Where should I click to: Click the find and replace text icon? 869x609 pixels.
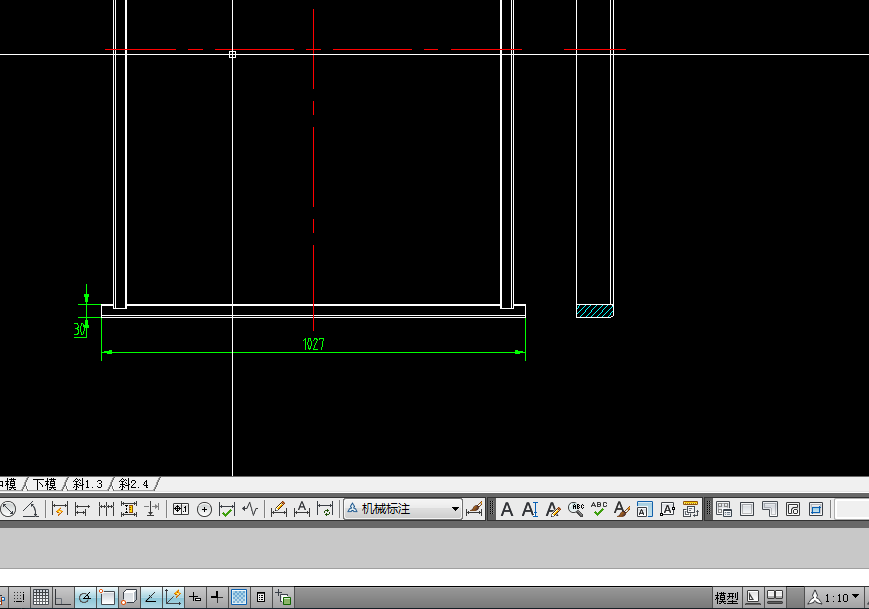tap(576, 509)
